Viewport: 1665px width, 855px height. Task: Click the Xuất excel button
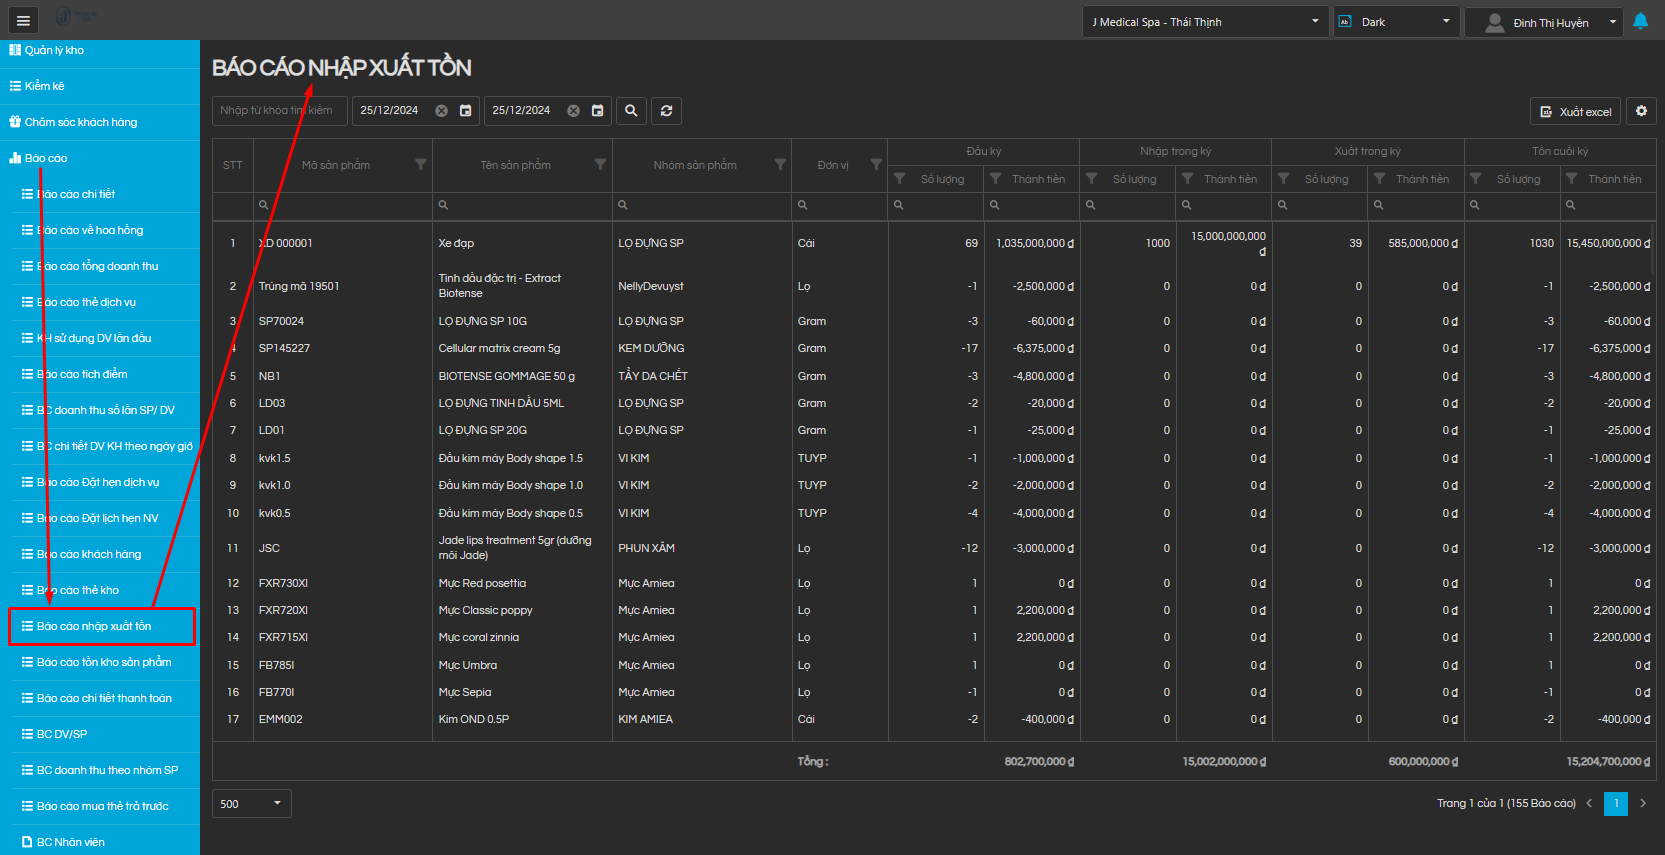[1575, 112]
